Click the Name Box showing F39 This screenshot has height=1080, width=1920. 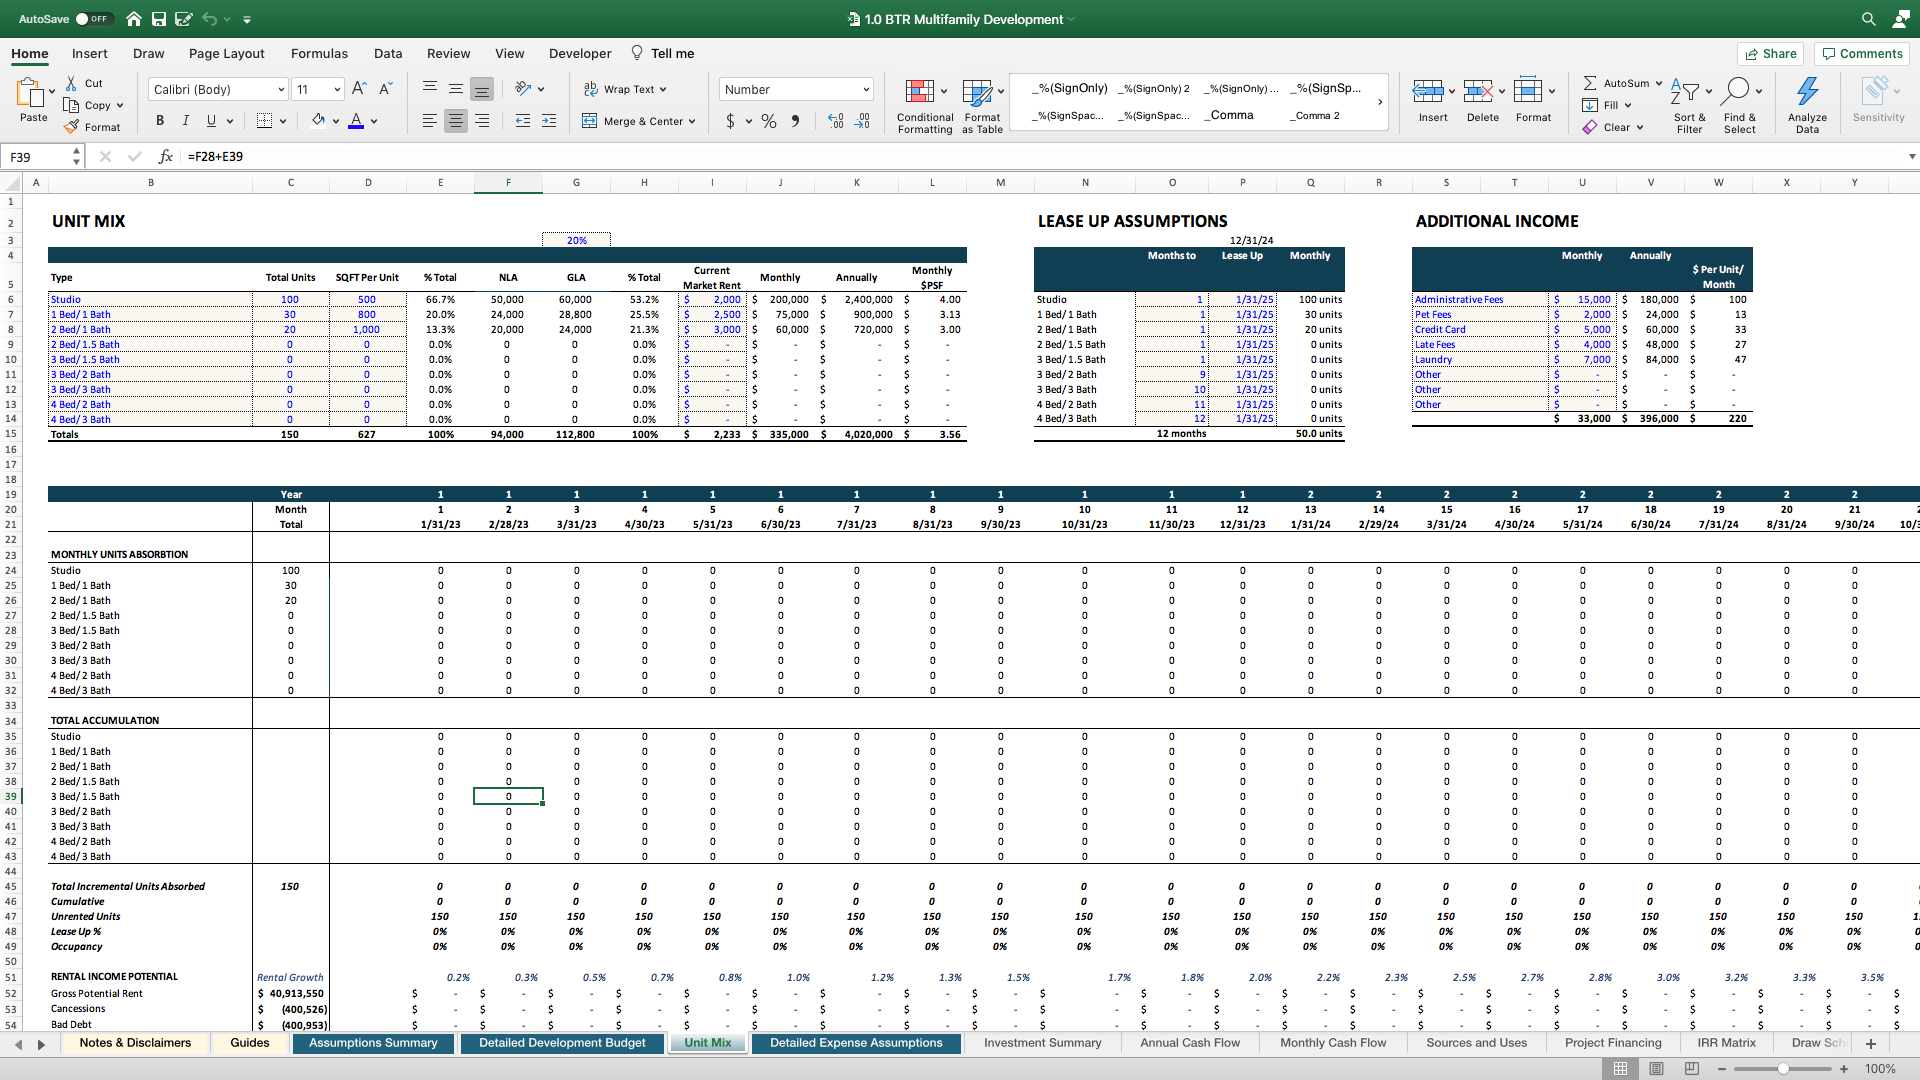40,157
